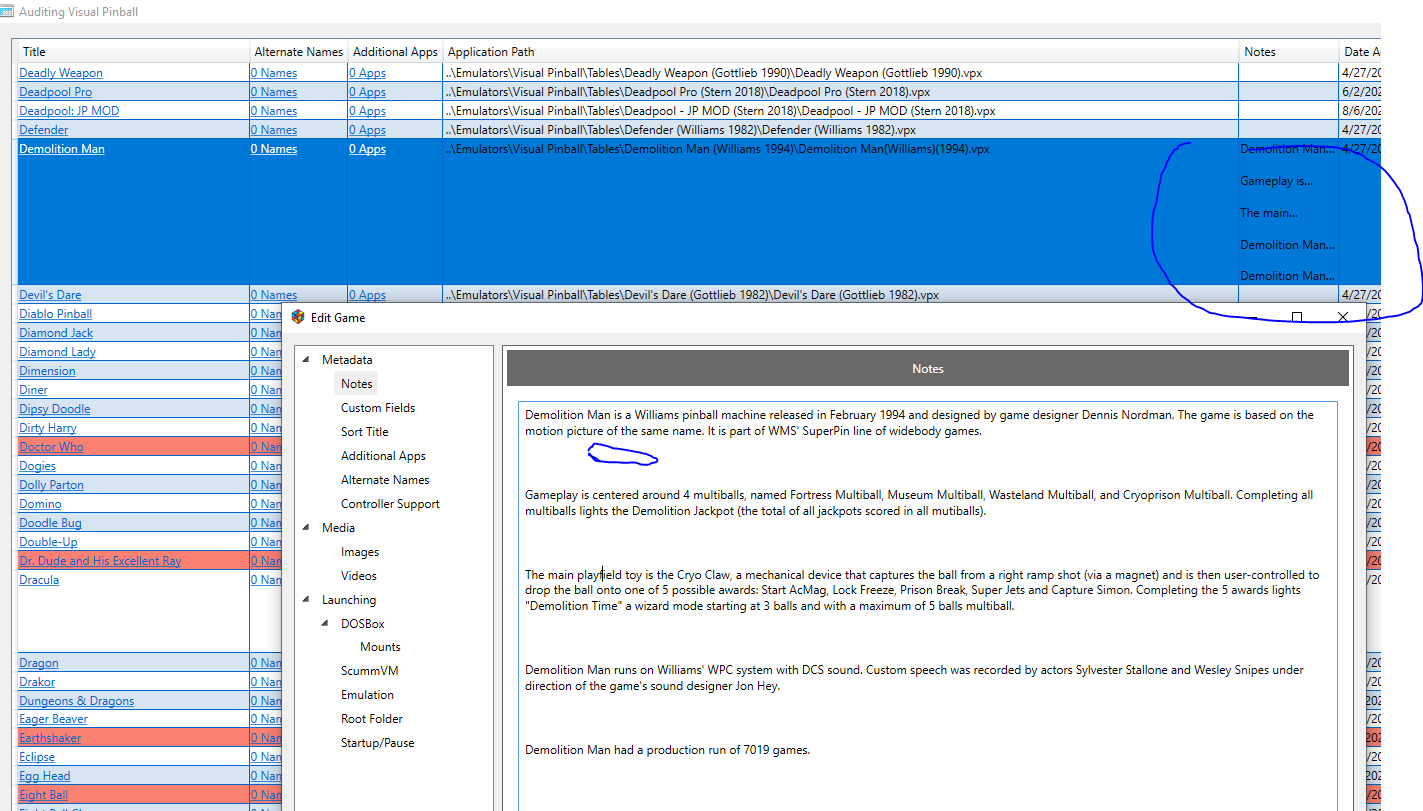Click the selected Demolition Man title link

click(62, 149)
